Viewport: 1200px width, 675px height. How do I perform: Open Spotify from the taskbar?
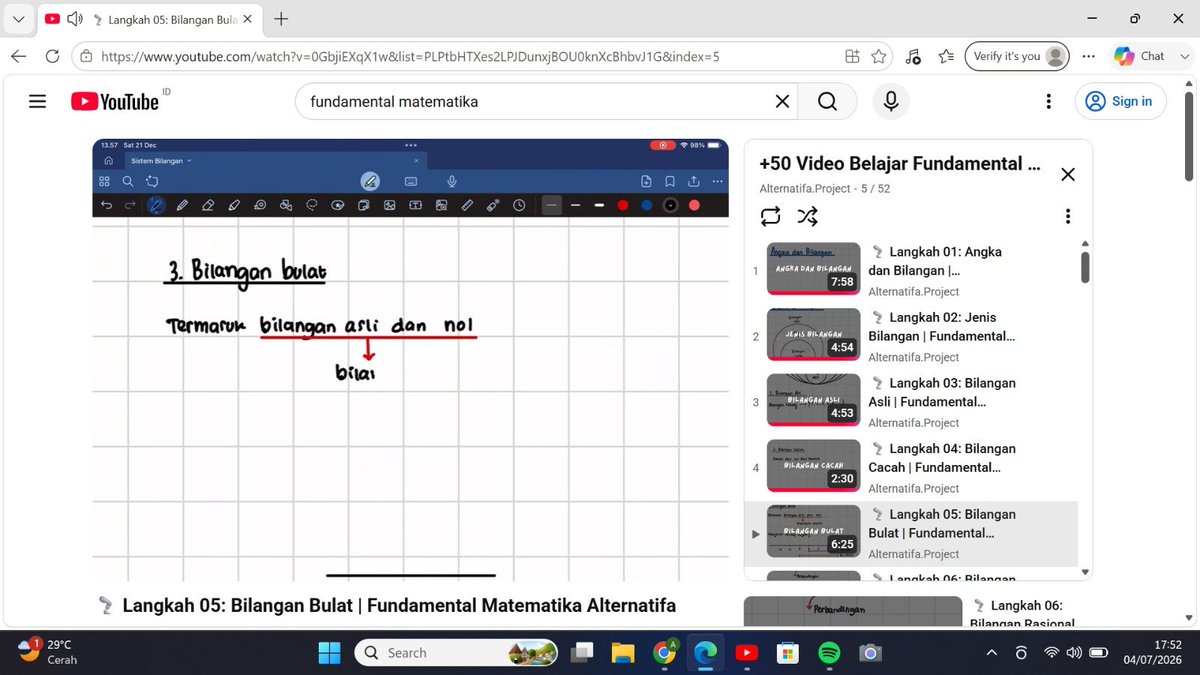(x=829, y=653)
